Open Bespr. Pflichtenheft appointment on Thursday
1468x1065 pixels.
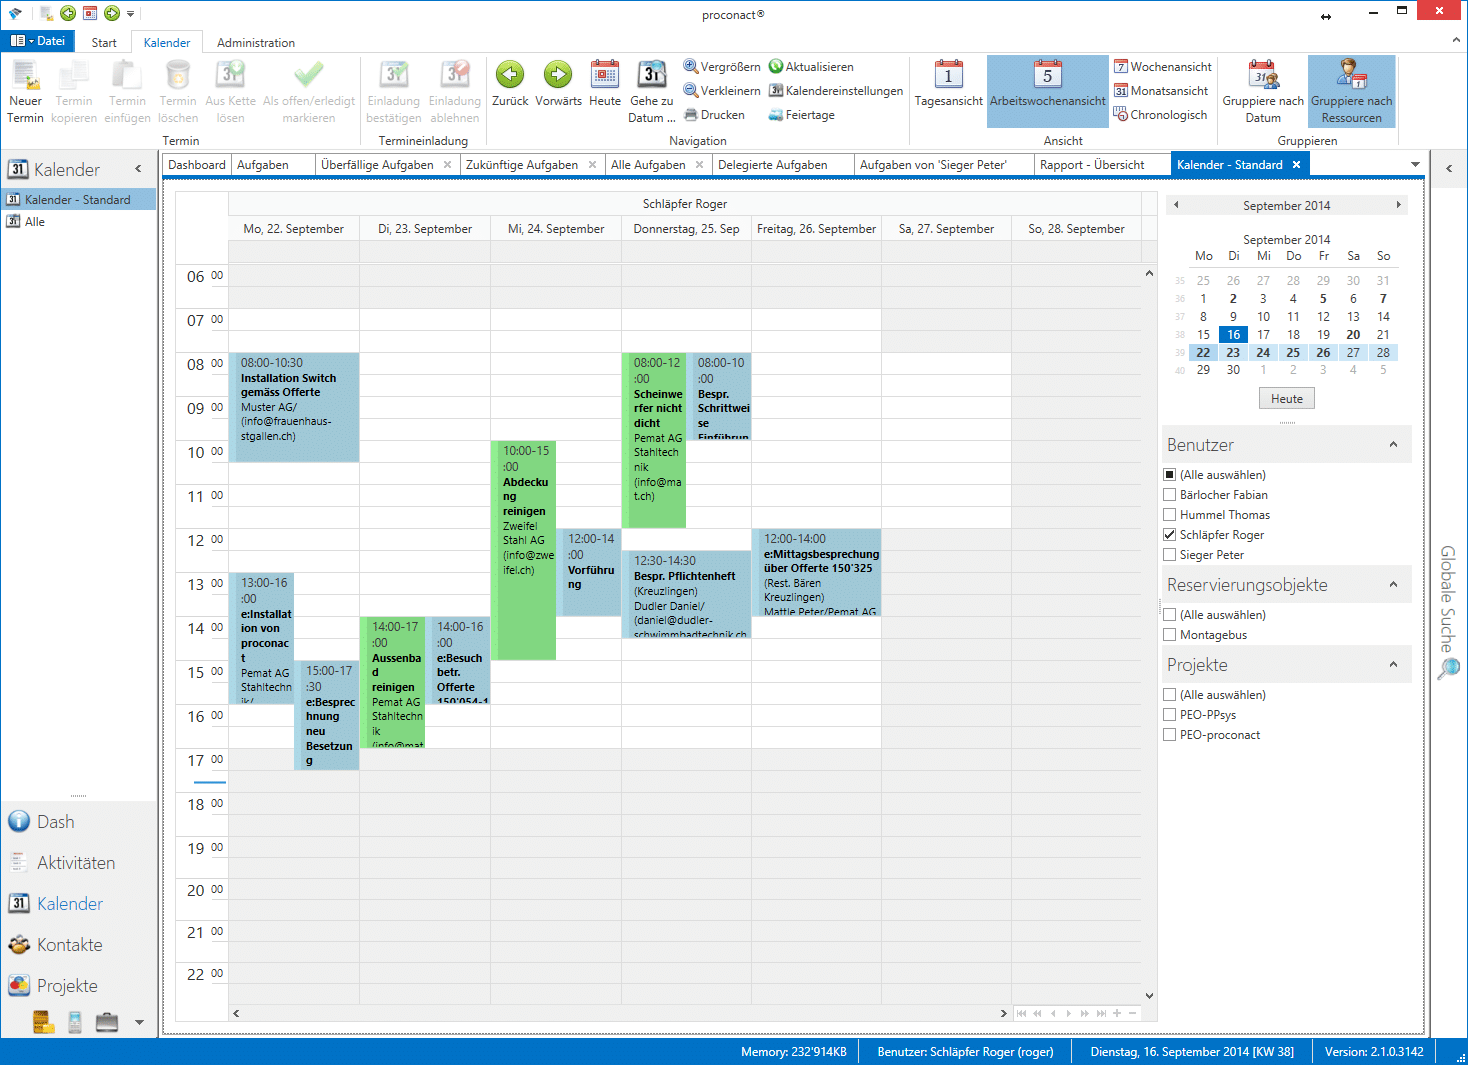(x=686, y=595)
